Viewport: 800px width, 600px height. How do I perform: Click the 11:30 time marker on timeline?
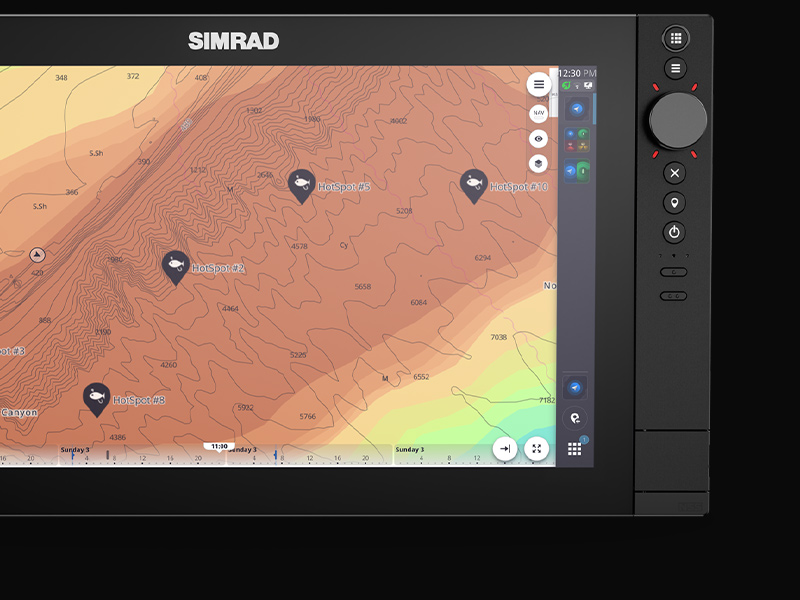(219, 446)
